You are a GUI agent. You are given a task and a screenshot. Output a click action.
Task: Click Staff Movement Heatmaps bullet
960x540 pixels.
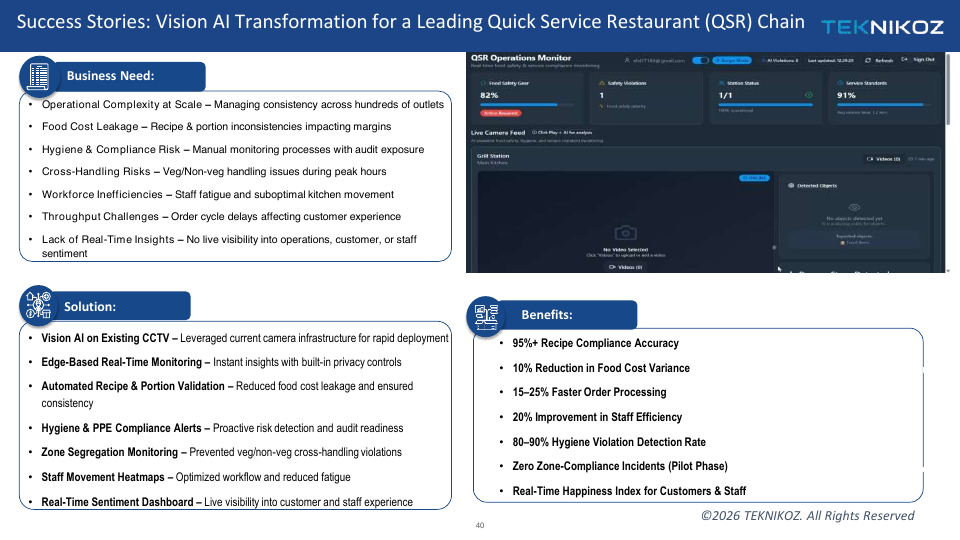[195, 477]
